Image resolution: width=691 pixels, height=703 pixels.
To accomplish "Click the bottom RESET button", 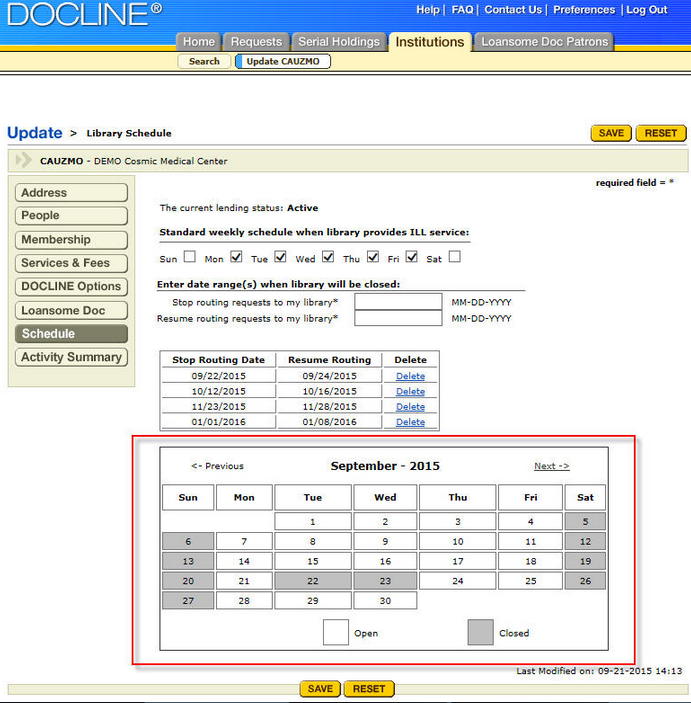I will (x=369, y=689).
